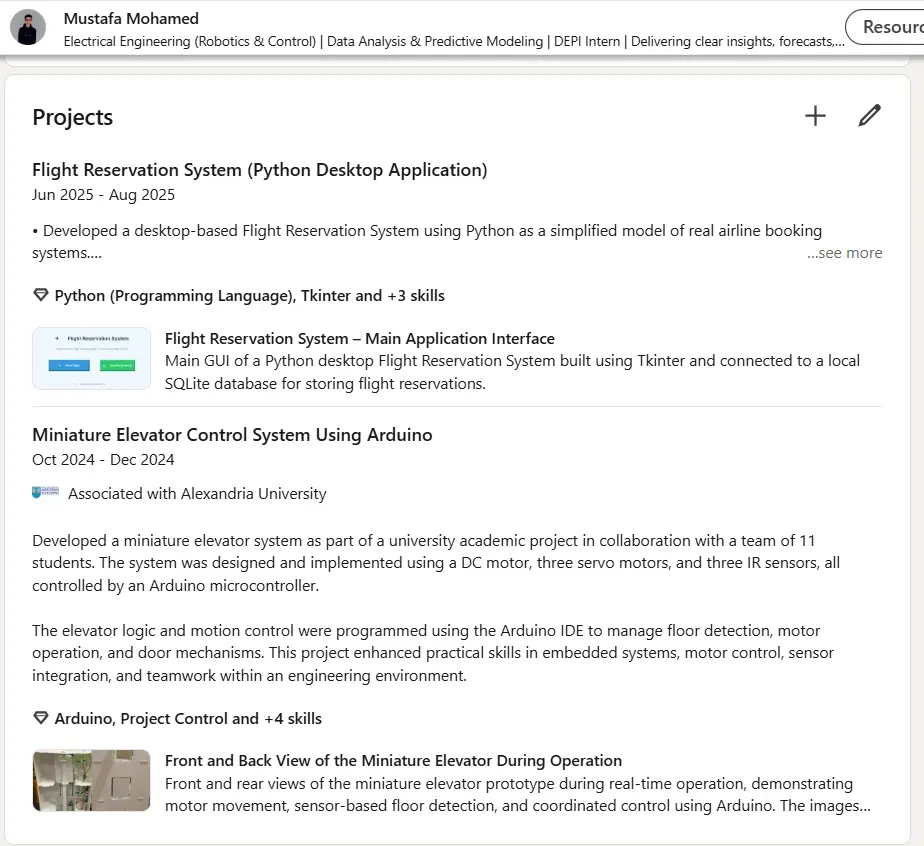Open Mustafa Mohamed's profile photo
Viewport: 924px width, 846px height.
28,28
